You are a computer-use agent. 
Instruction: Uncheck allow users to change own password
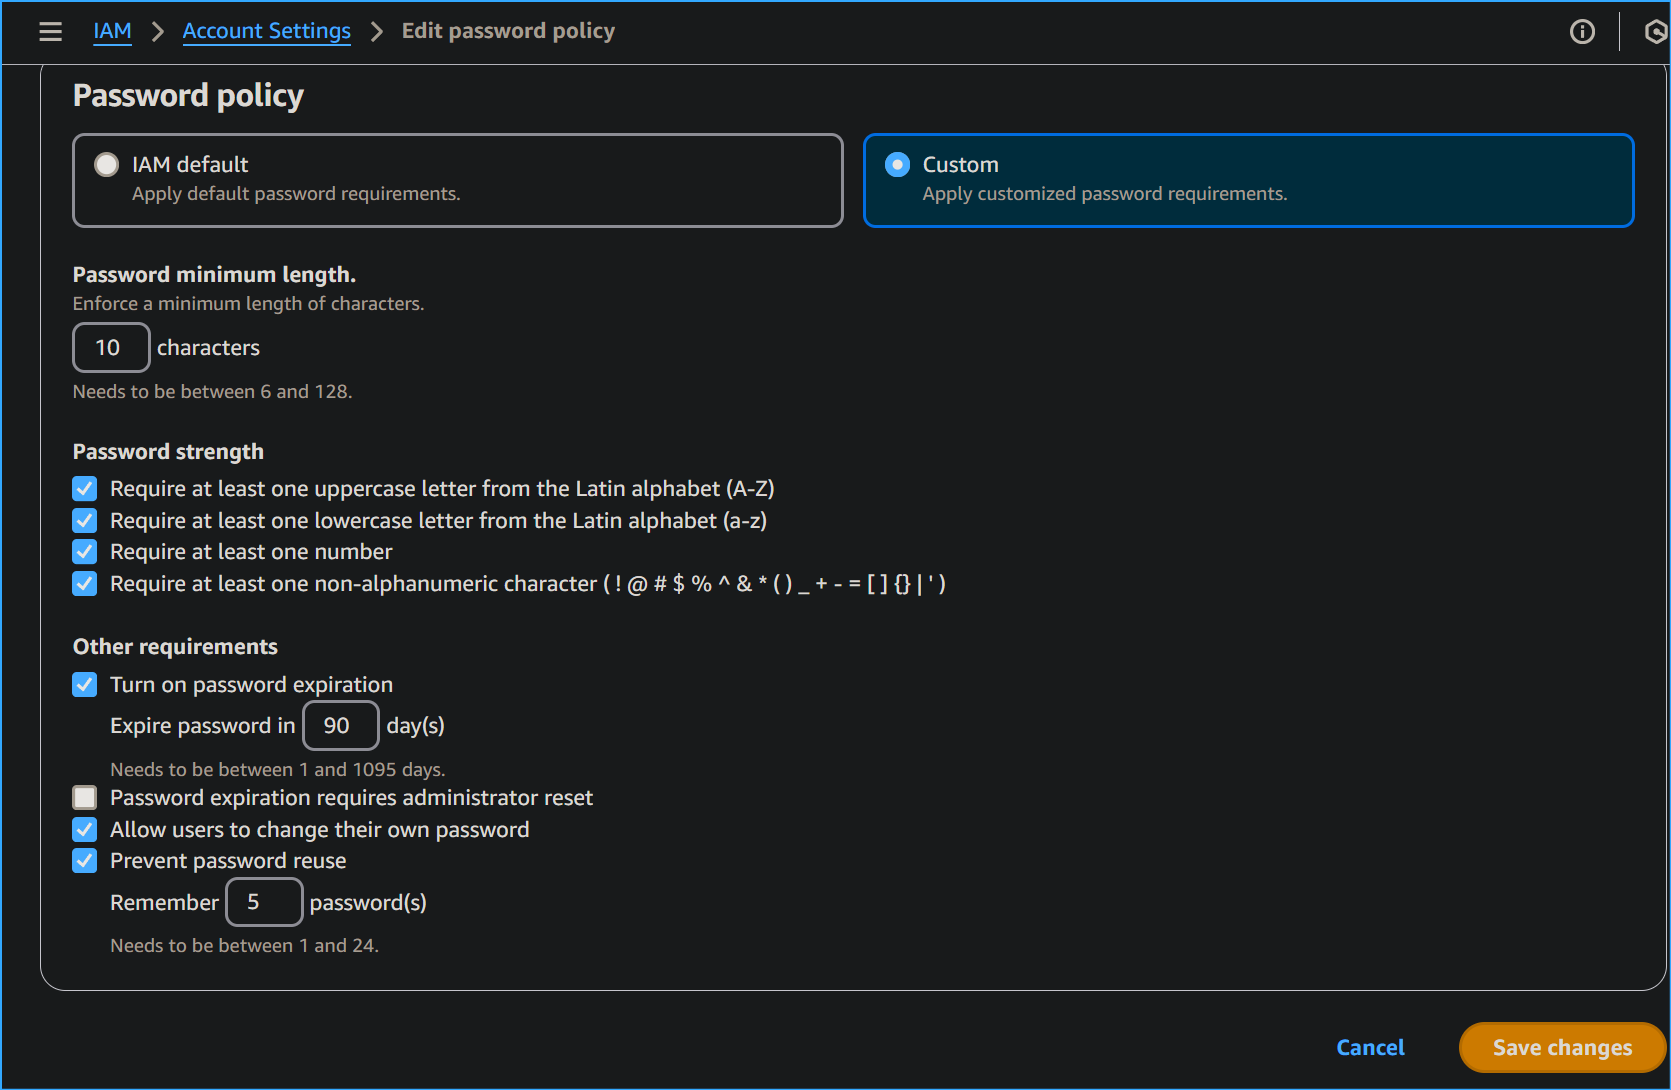coord(84,829)
